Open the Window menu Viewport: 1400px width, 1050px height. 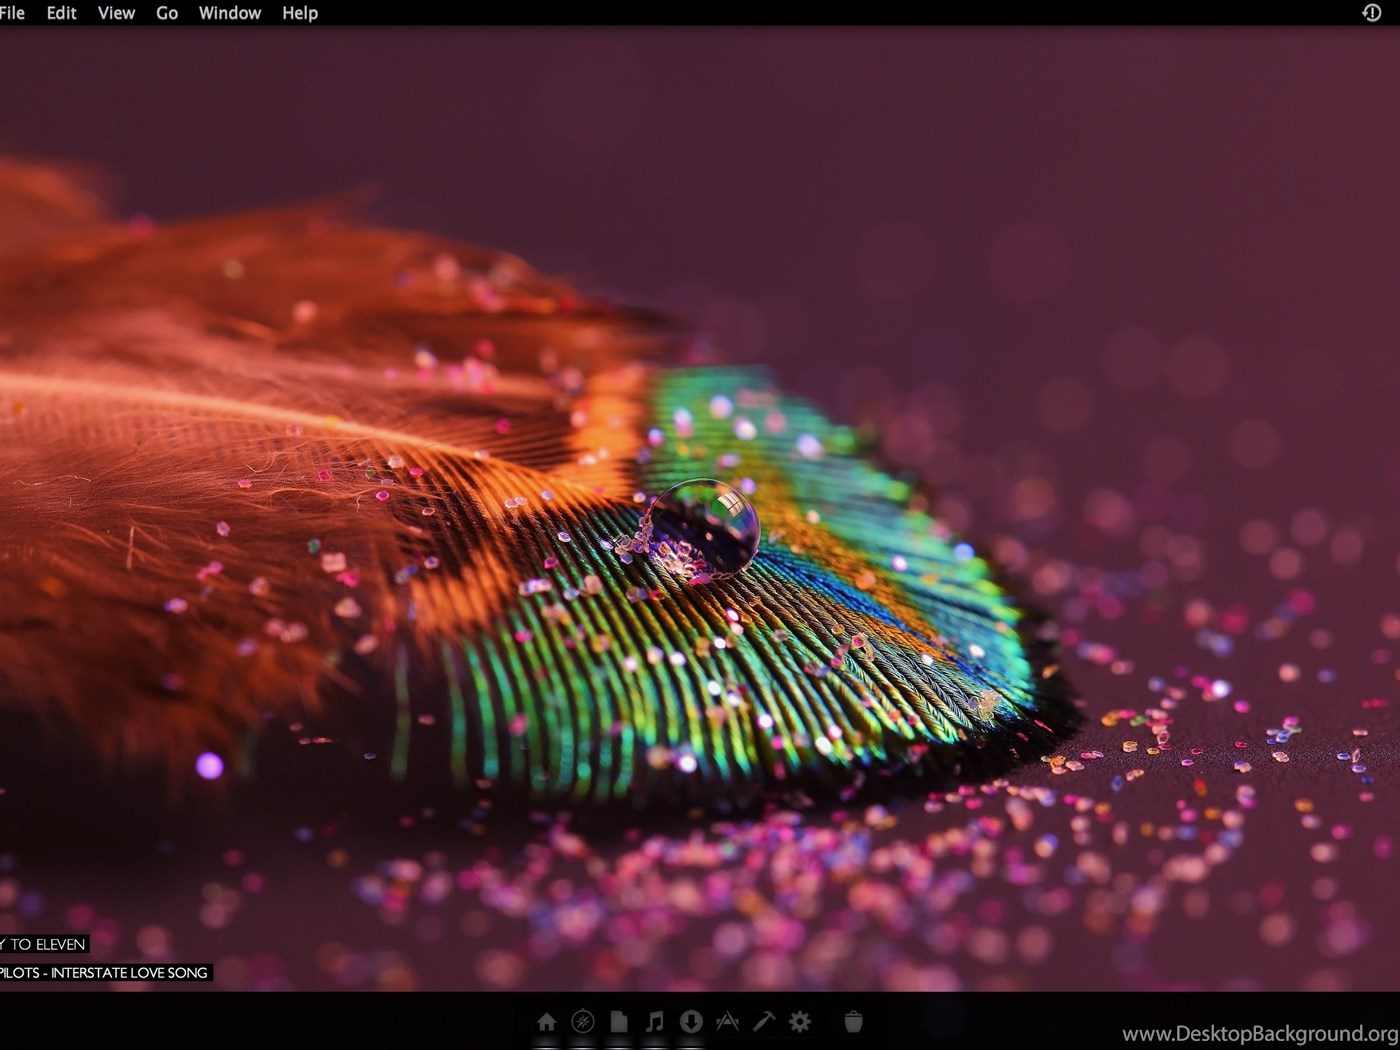tap(229, 13)
